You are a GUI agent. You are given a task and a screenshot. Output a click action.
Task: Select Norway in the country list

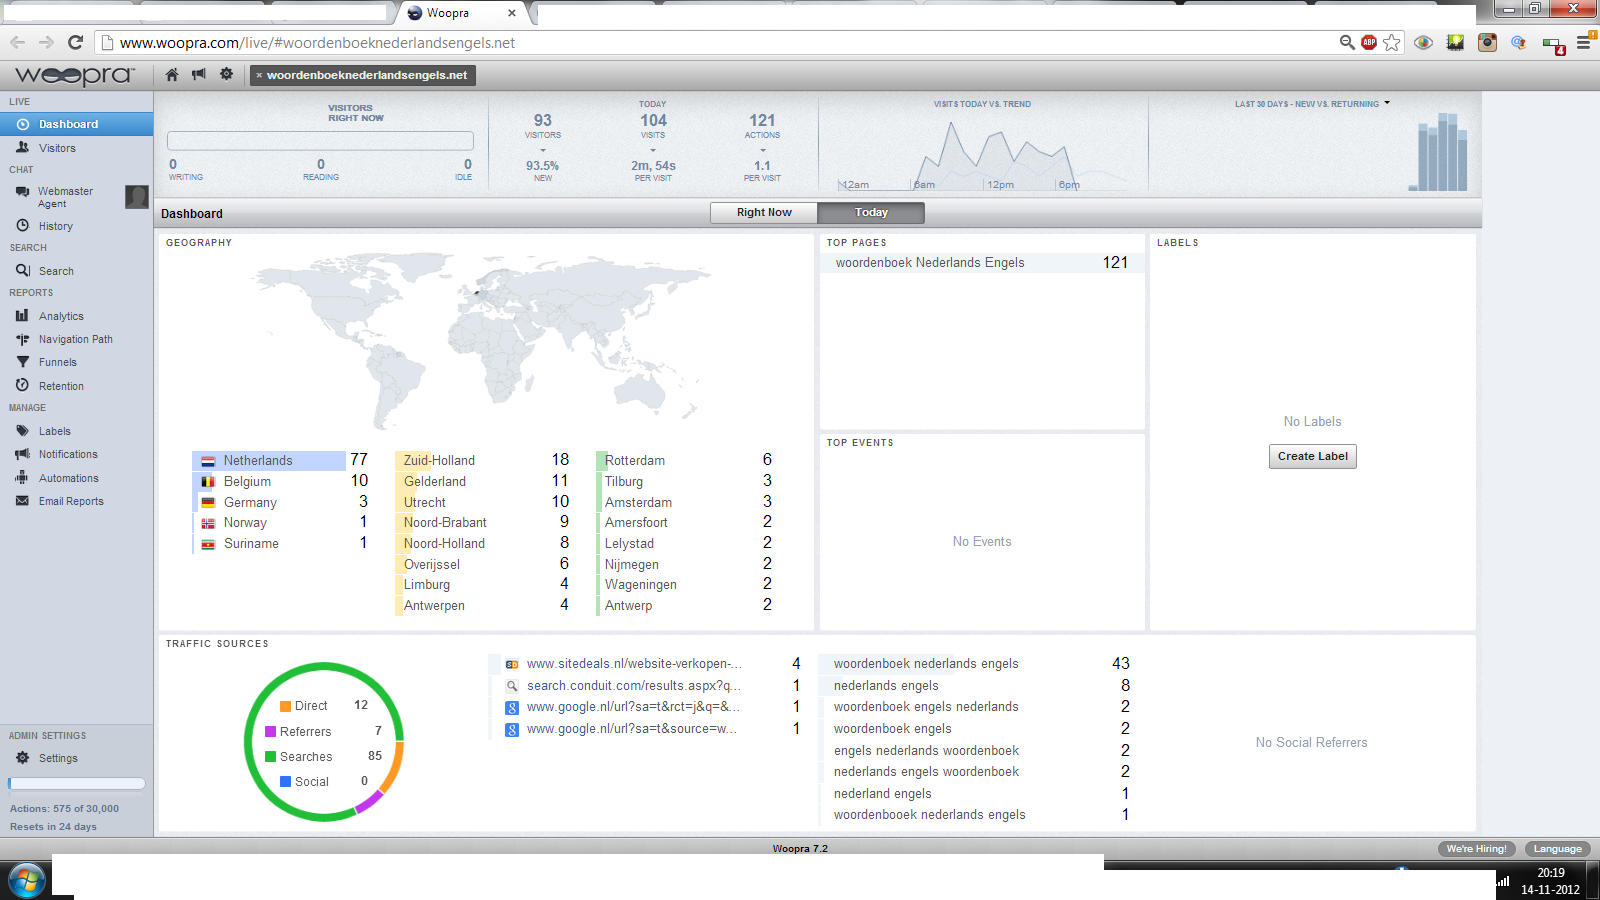(x=283, y=522)
